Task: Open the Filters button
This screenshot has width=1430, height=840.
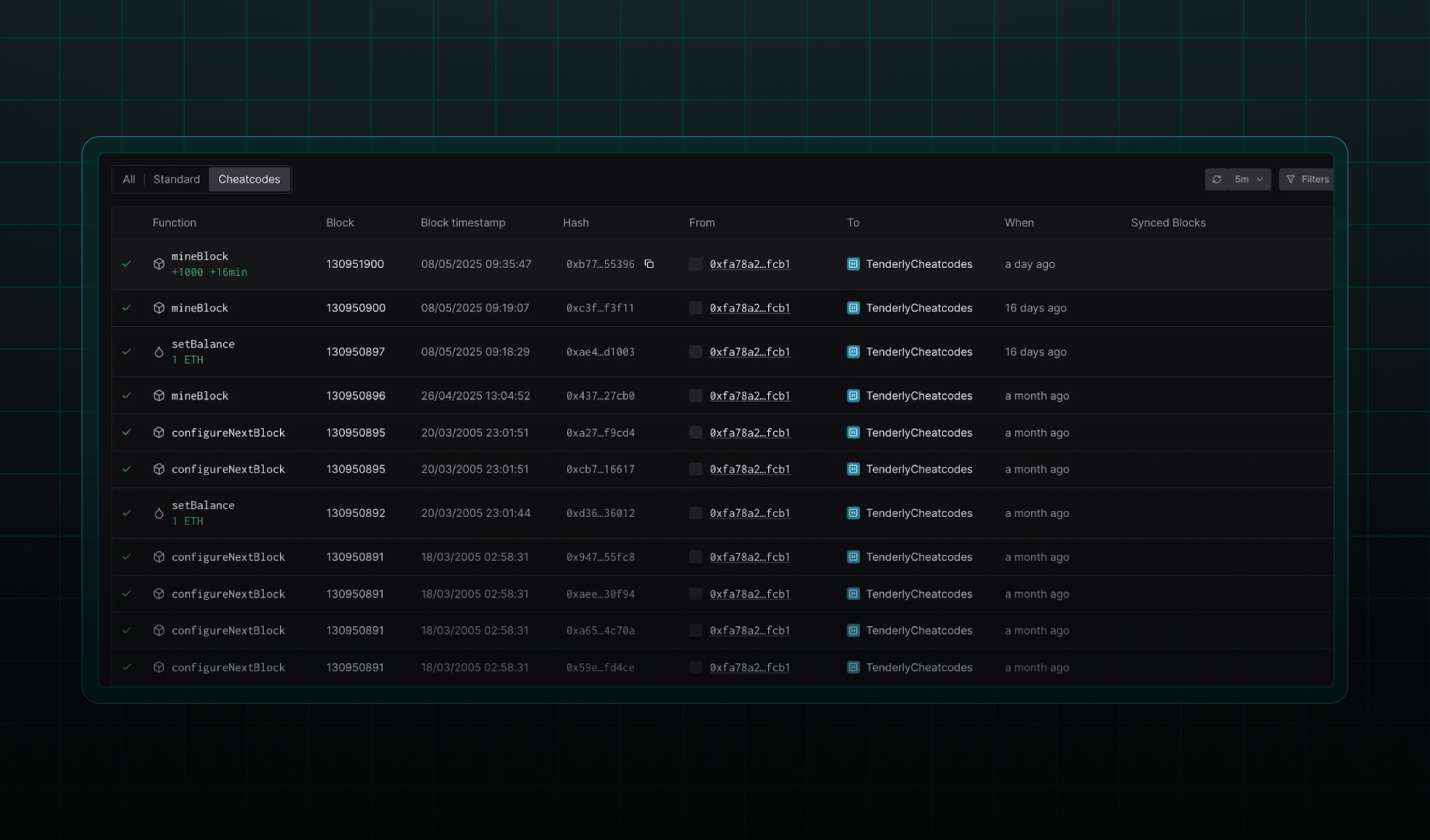Action: pyautogui.click(x=1306, y=179)
